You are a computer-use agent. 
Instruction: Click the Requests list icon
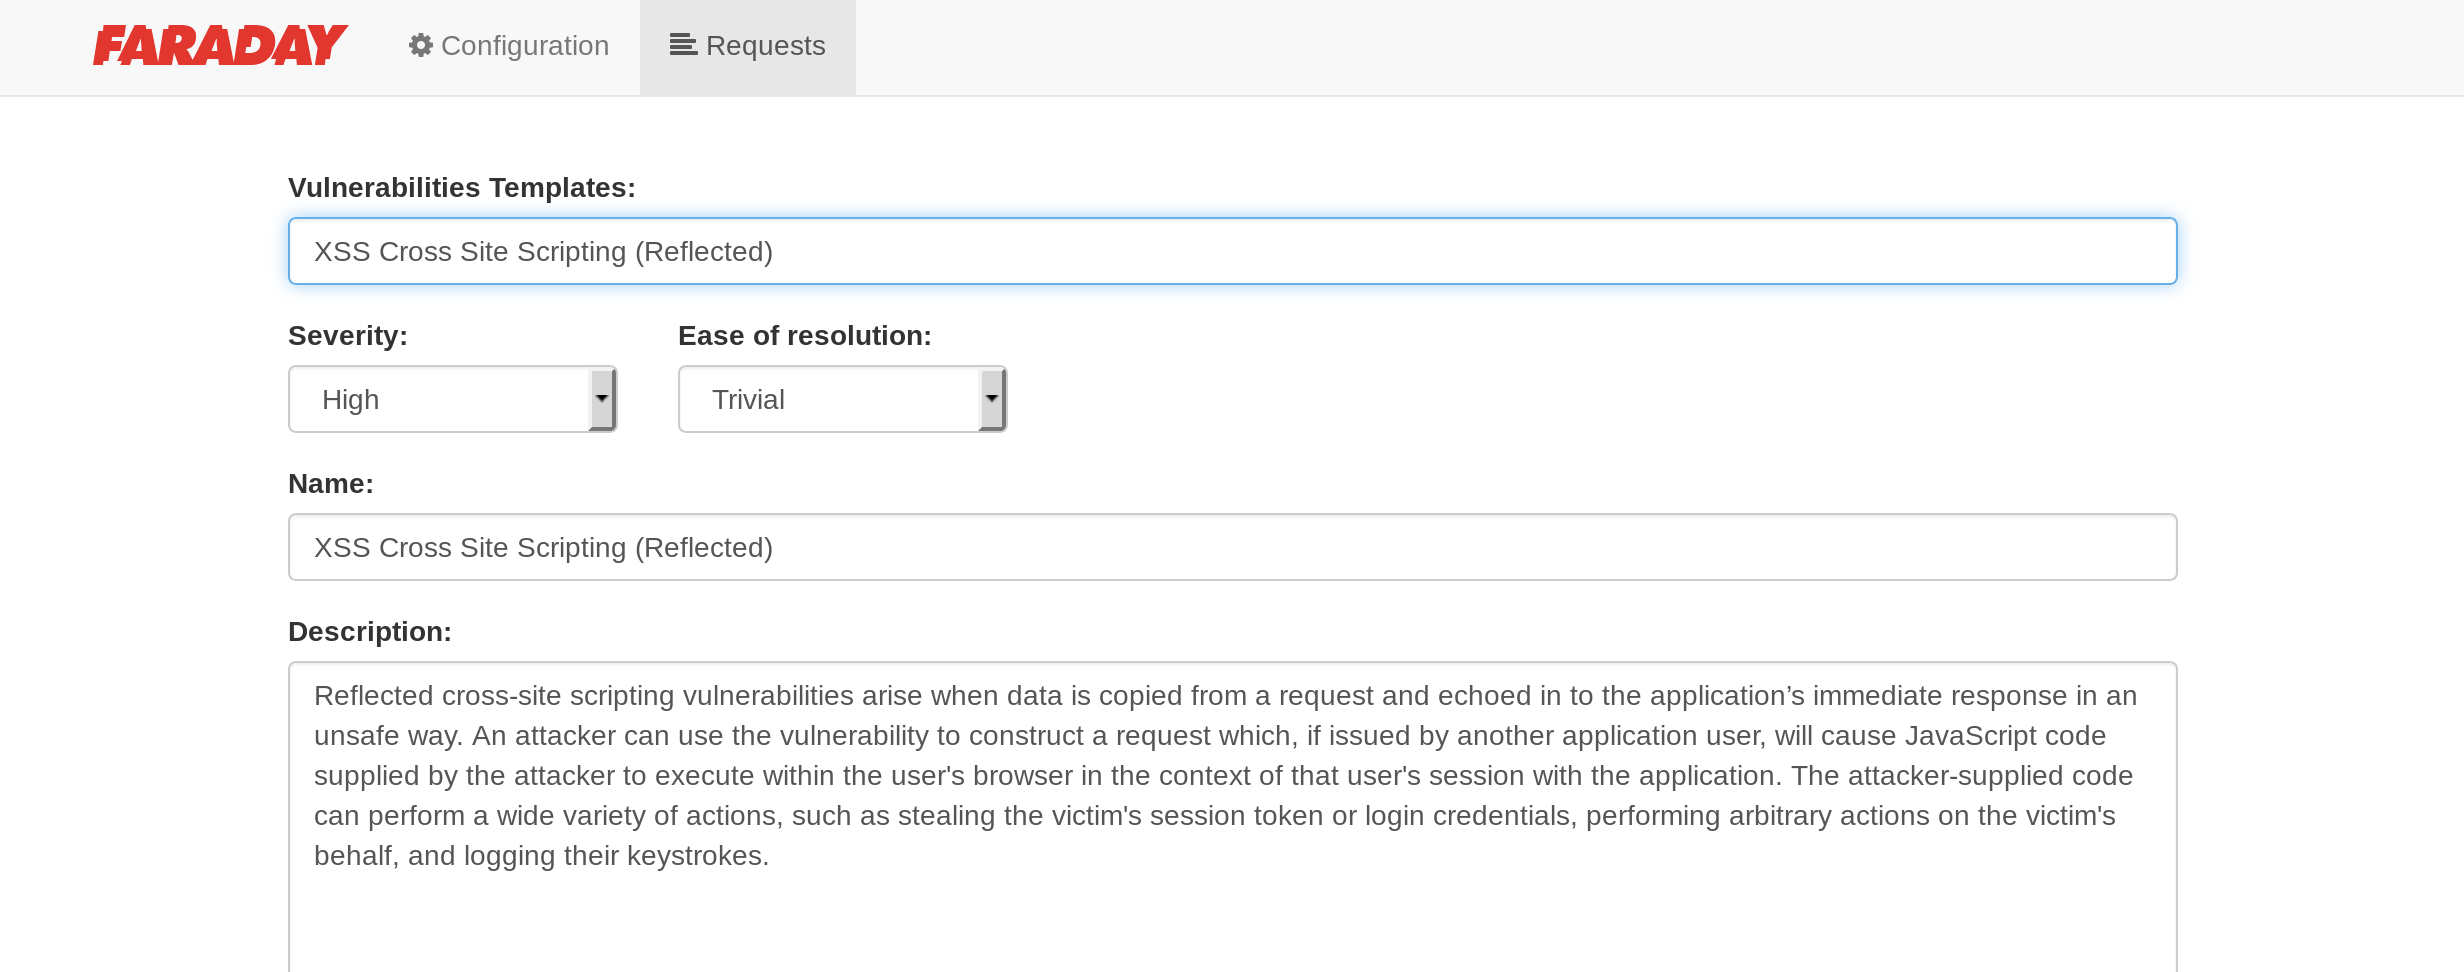684,45
